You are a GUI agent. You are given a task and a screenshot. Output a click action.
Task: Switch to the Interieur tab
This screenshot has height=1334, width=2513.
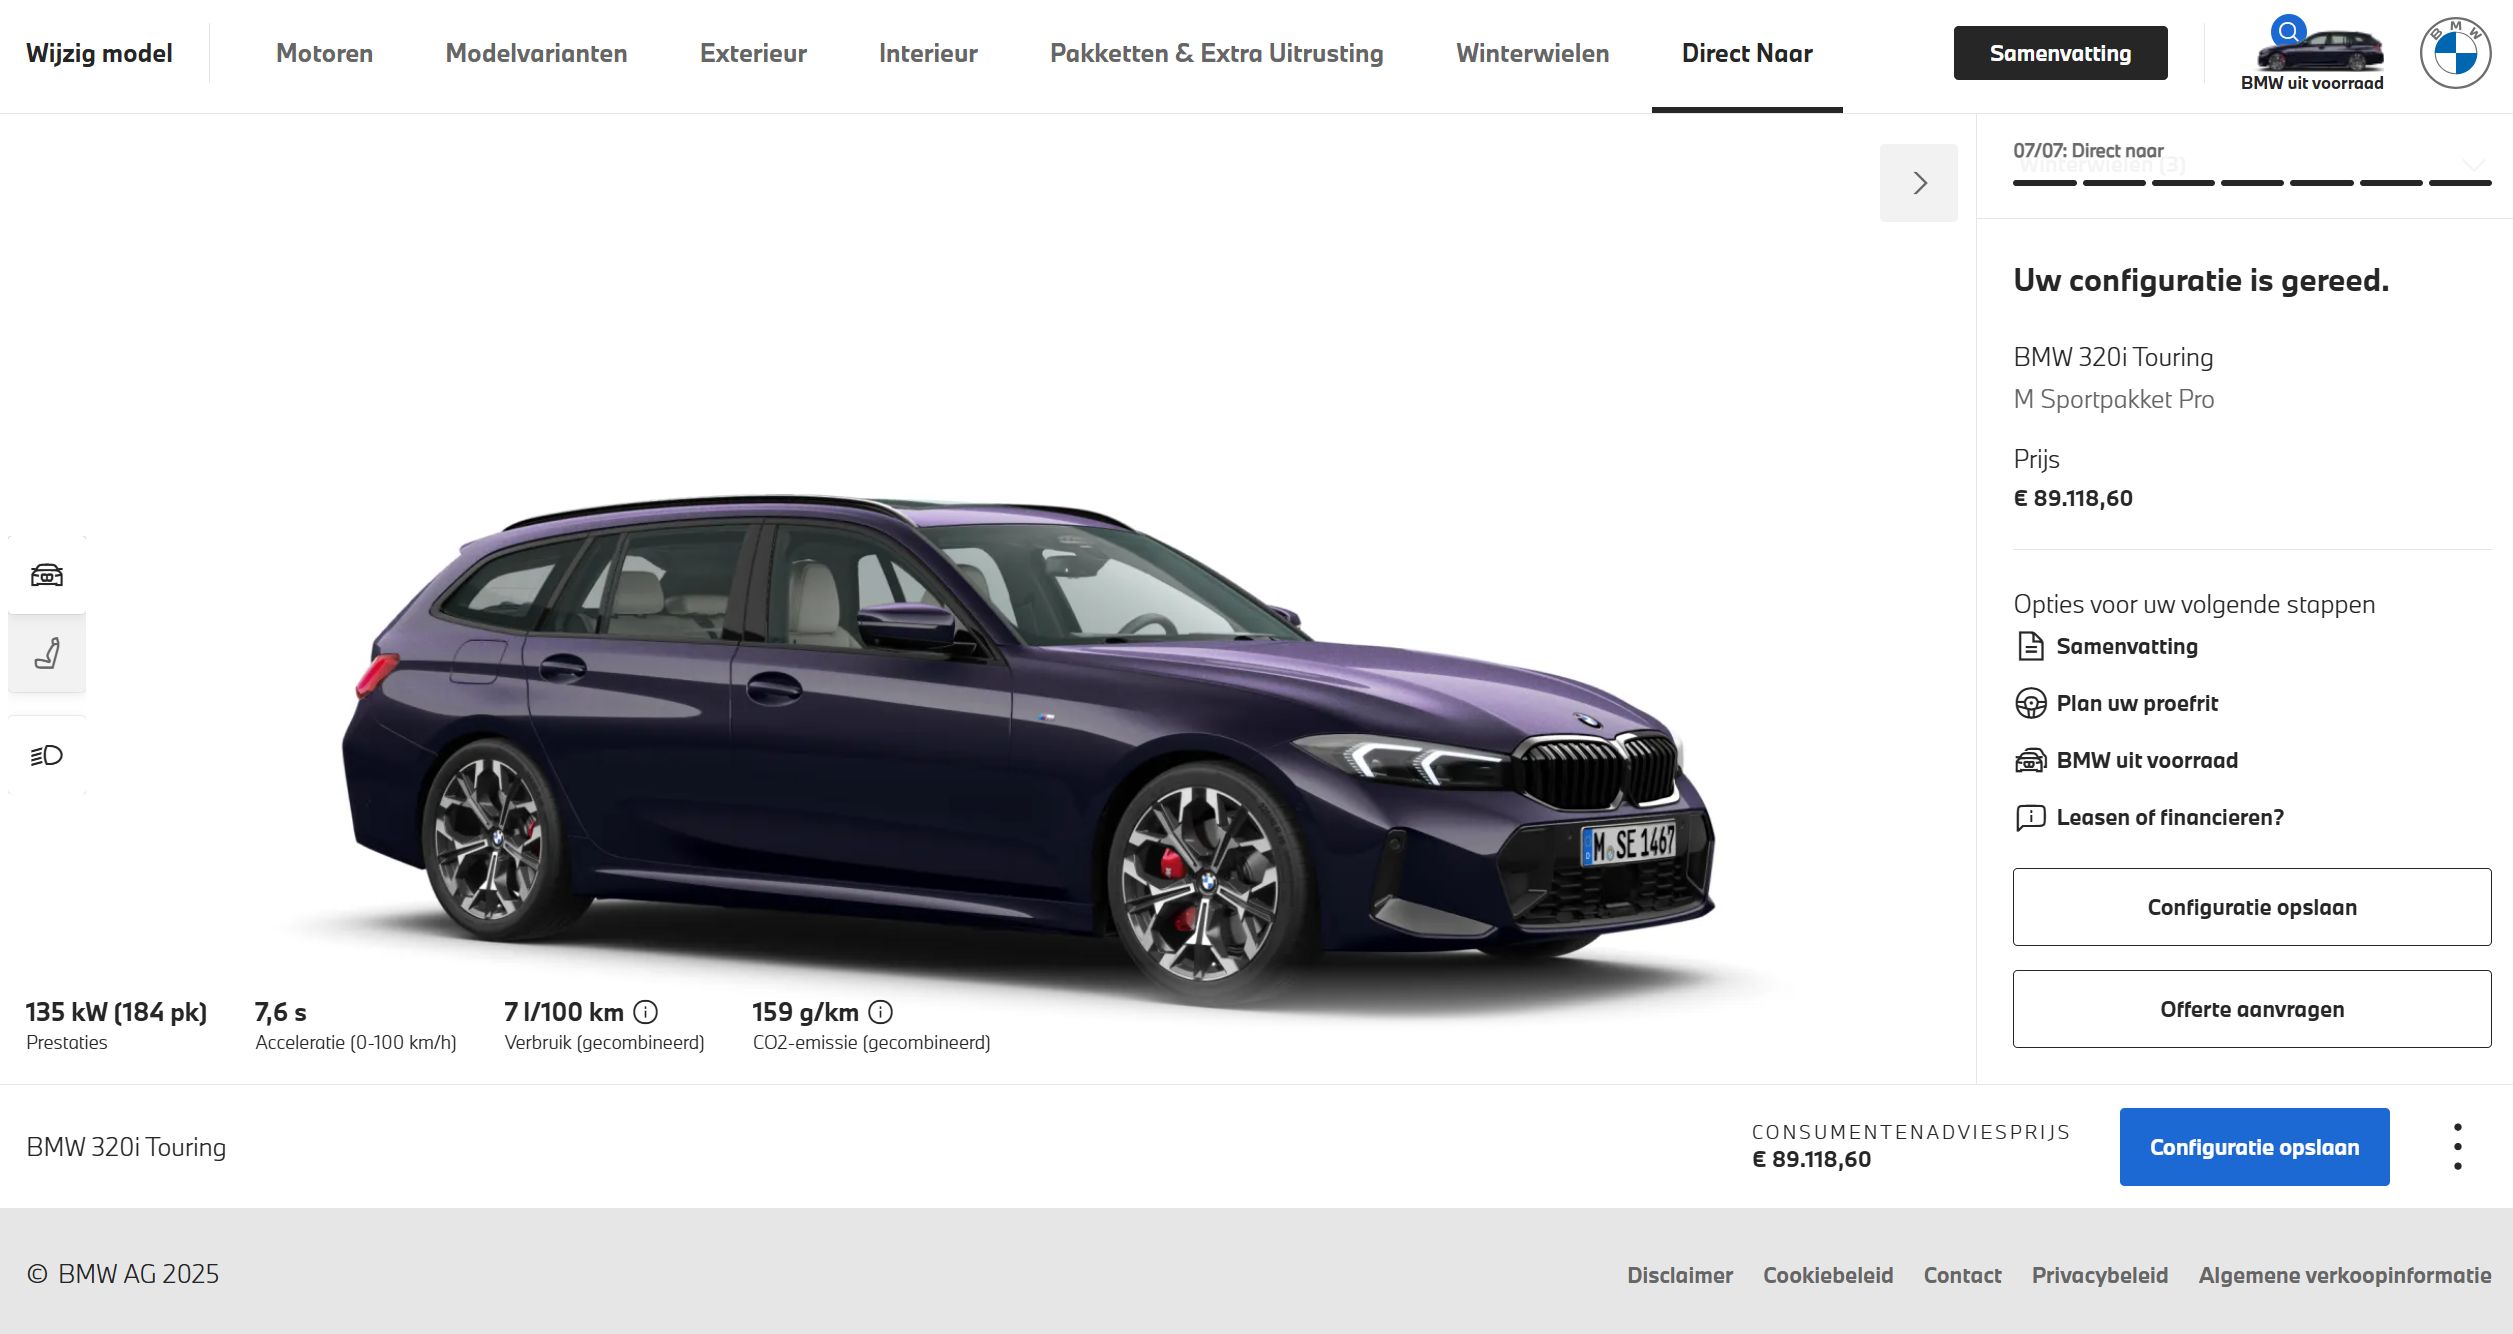pyautogui.click(x=928, y=53)
